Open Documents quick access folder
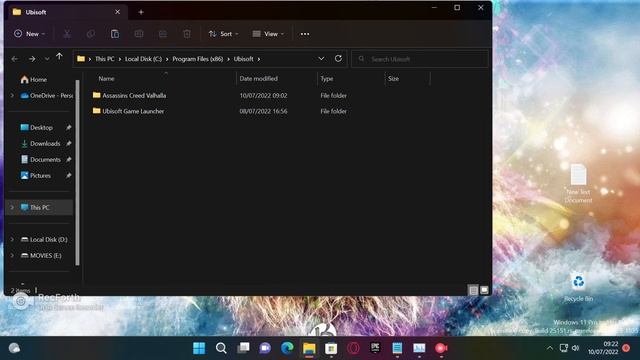The width and height of the screenshot is (640, 360). coord(41,160)
